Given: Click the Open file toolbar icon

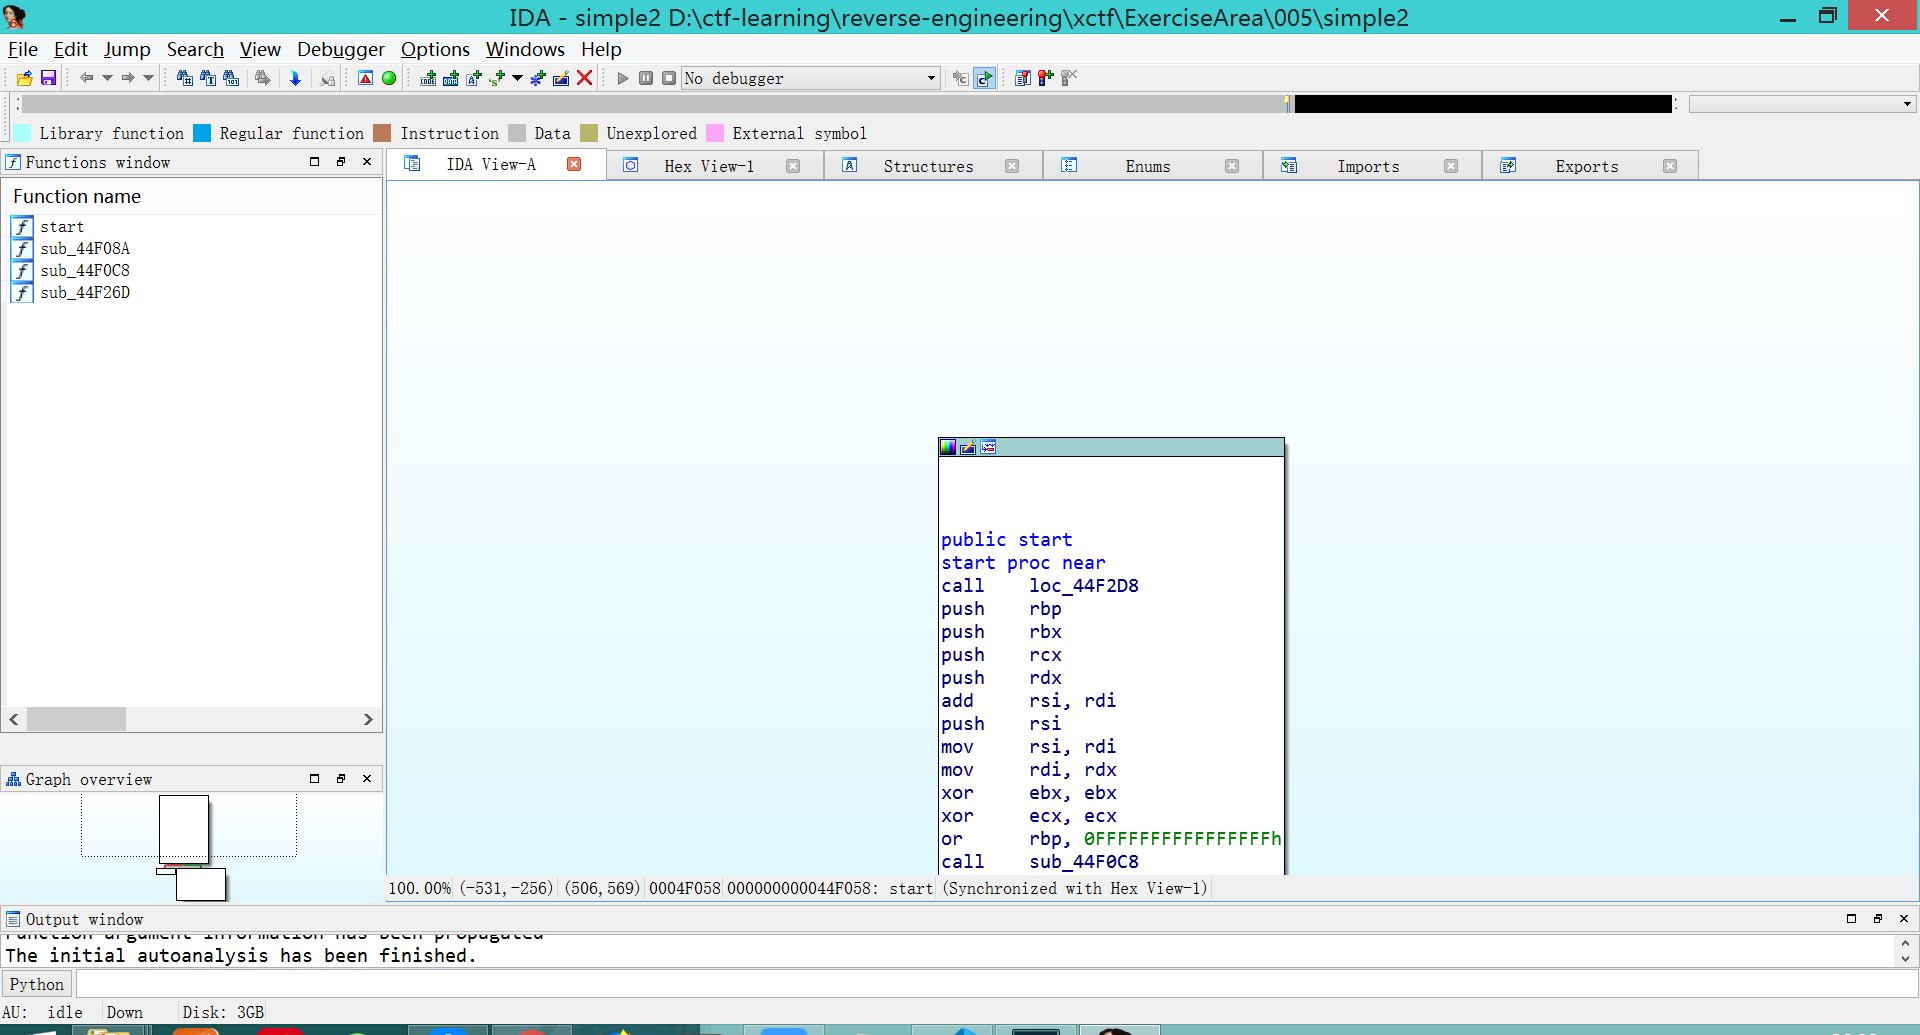Looking at the screenshot, I should pyautogui.click(x=24, y=78).
